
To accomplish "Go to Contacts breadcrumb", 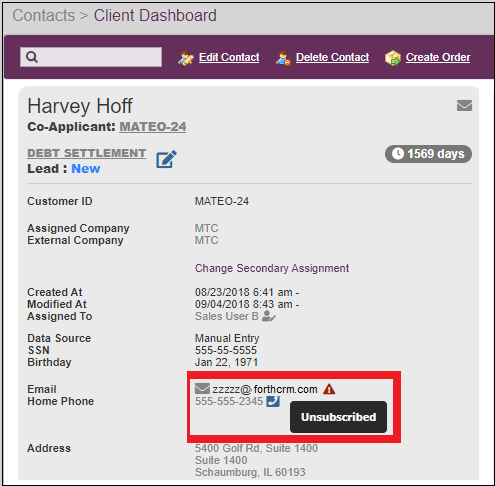I will [44, 15].
